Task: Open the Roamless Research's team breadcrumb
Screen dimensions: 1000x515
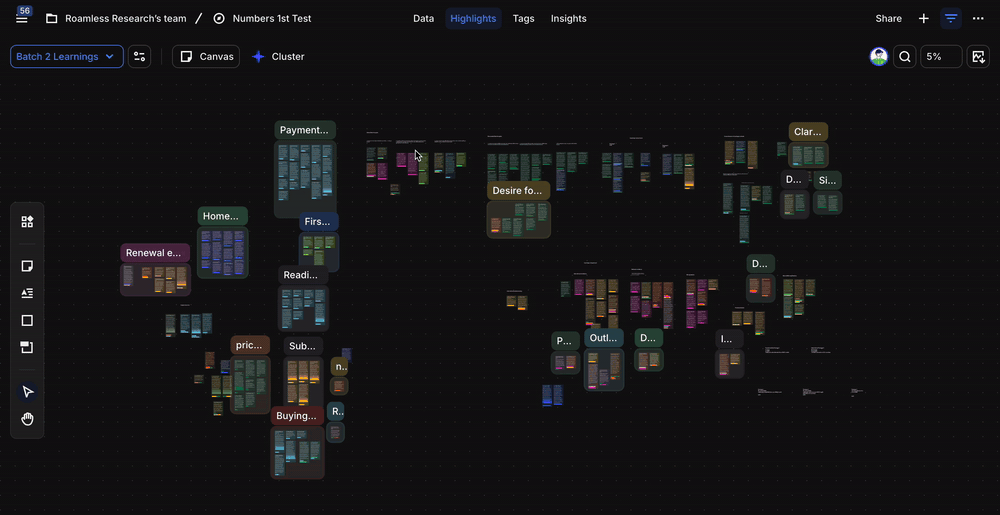Action: tap(126, 18)
